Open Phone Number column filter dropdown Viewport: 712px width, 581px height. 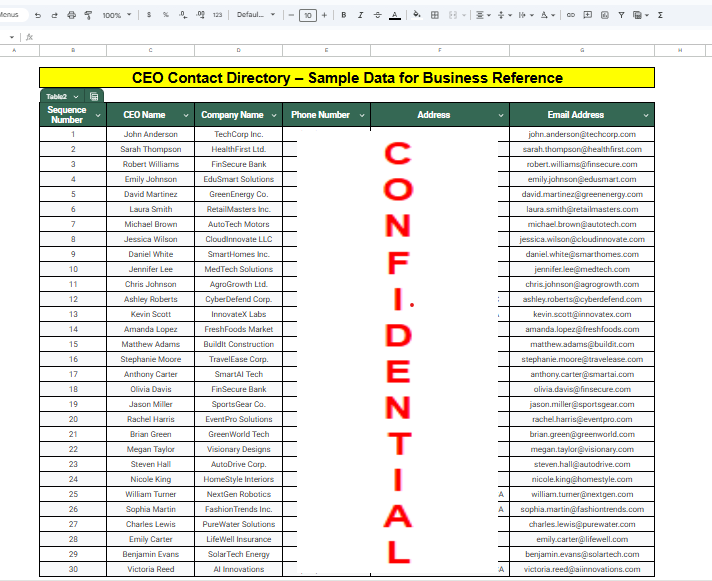(x=362, y=116)
